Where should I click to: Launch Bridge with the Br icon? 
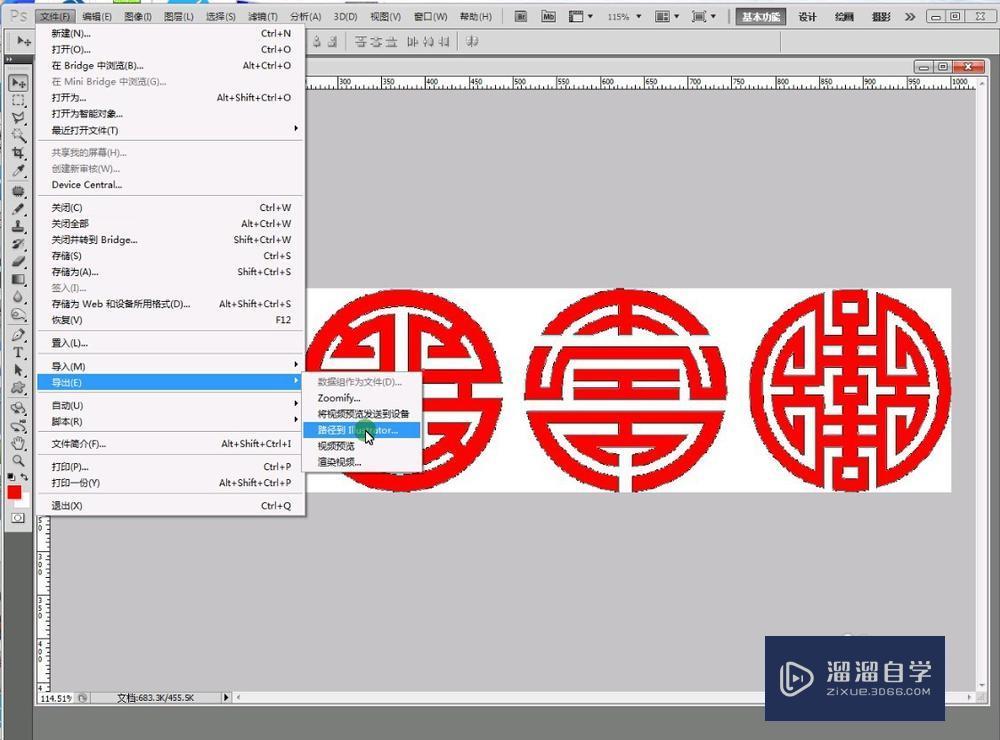pyautogui.click(x=521, y=17)
